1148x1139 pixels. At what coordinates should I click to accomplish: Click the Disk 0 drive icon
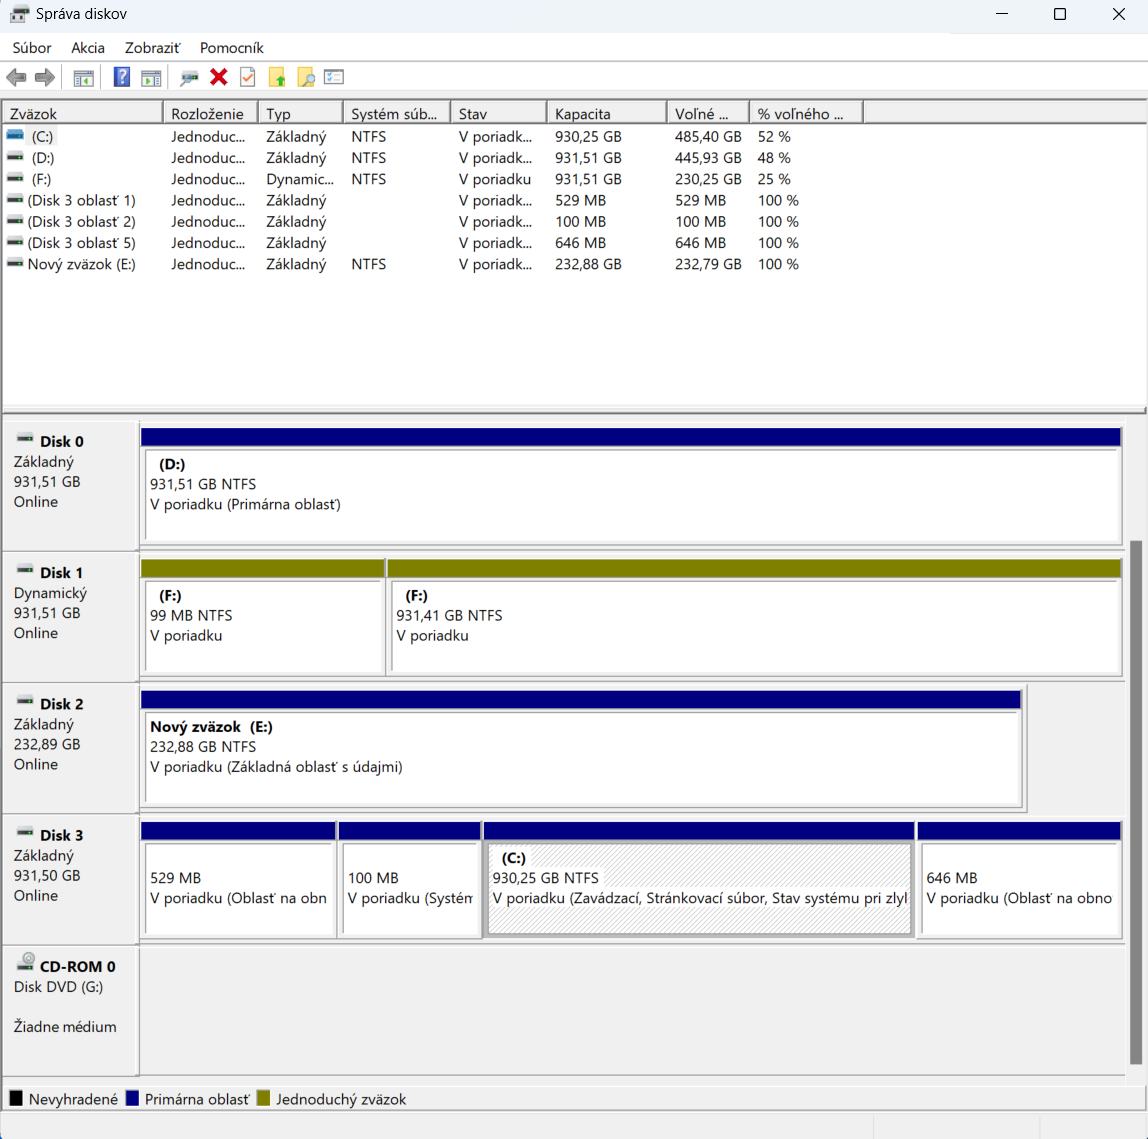(25, 438)
